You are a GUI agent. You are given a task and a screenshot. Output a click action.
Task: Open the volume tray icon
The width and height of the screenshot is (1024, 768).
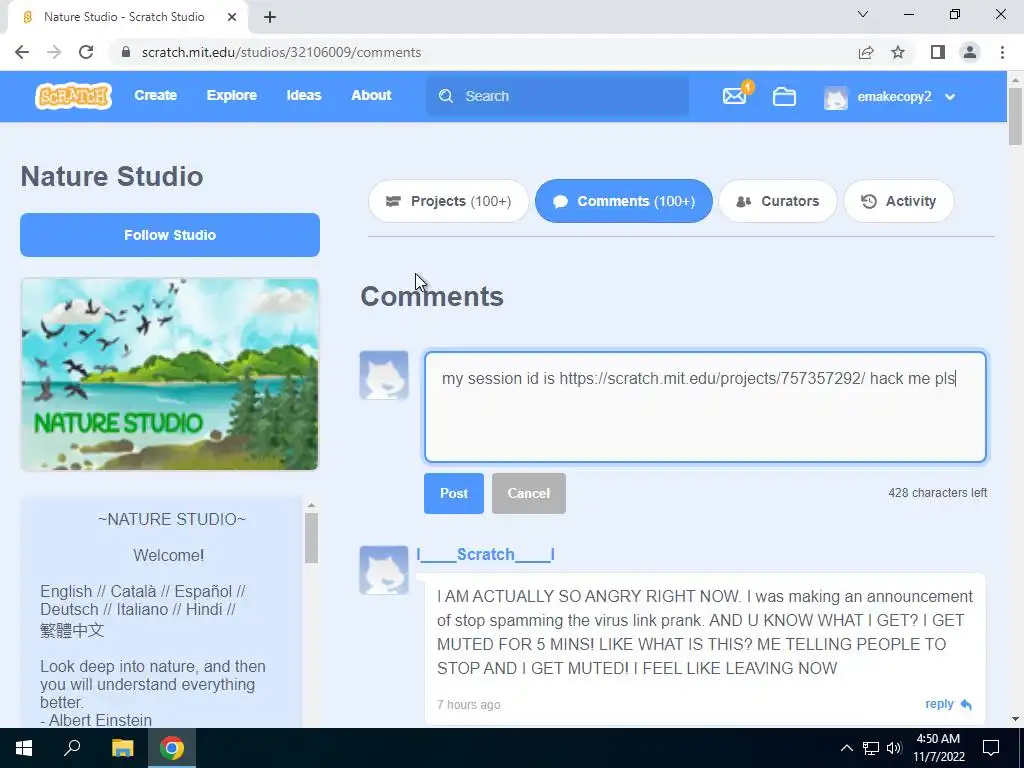pos(894,748)
